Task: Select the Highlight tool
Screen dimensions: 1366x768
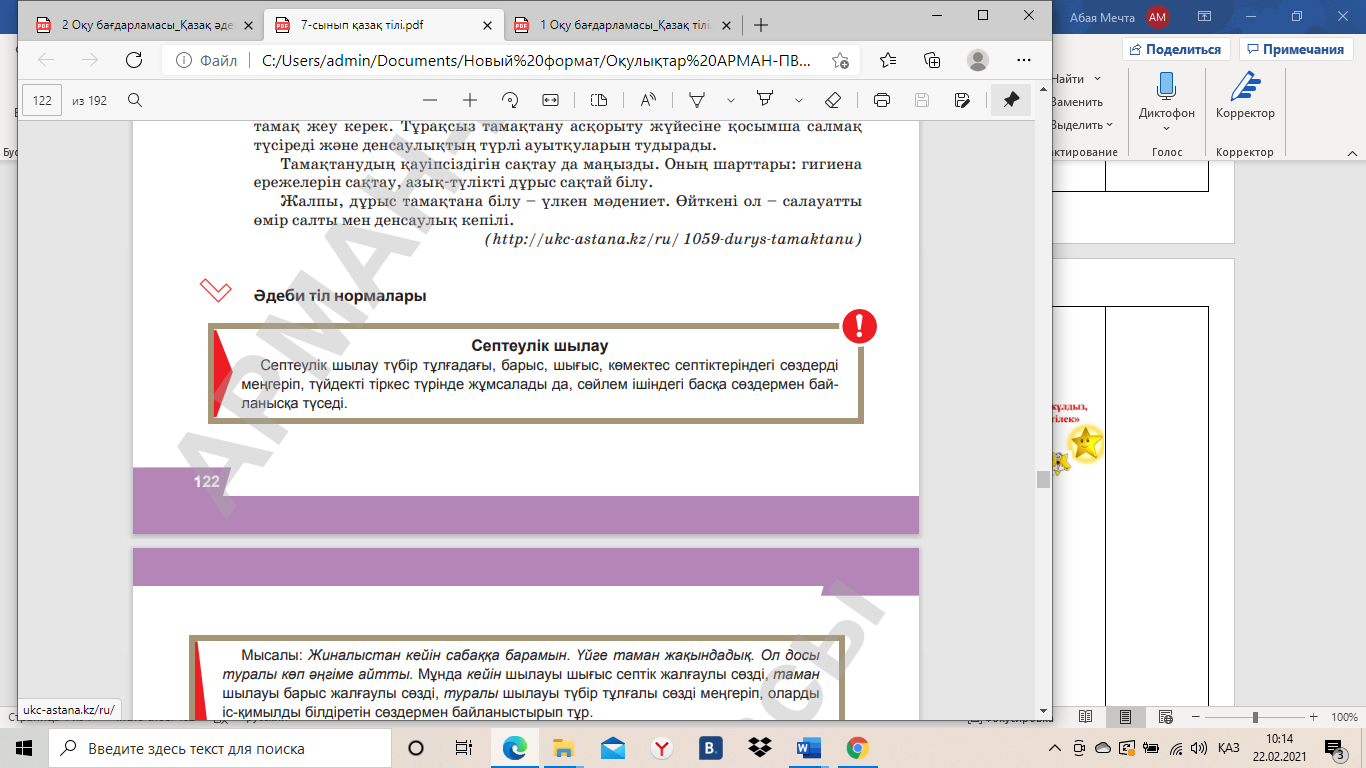Action: [x=766, y=100]
